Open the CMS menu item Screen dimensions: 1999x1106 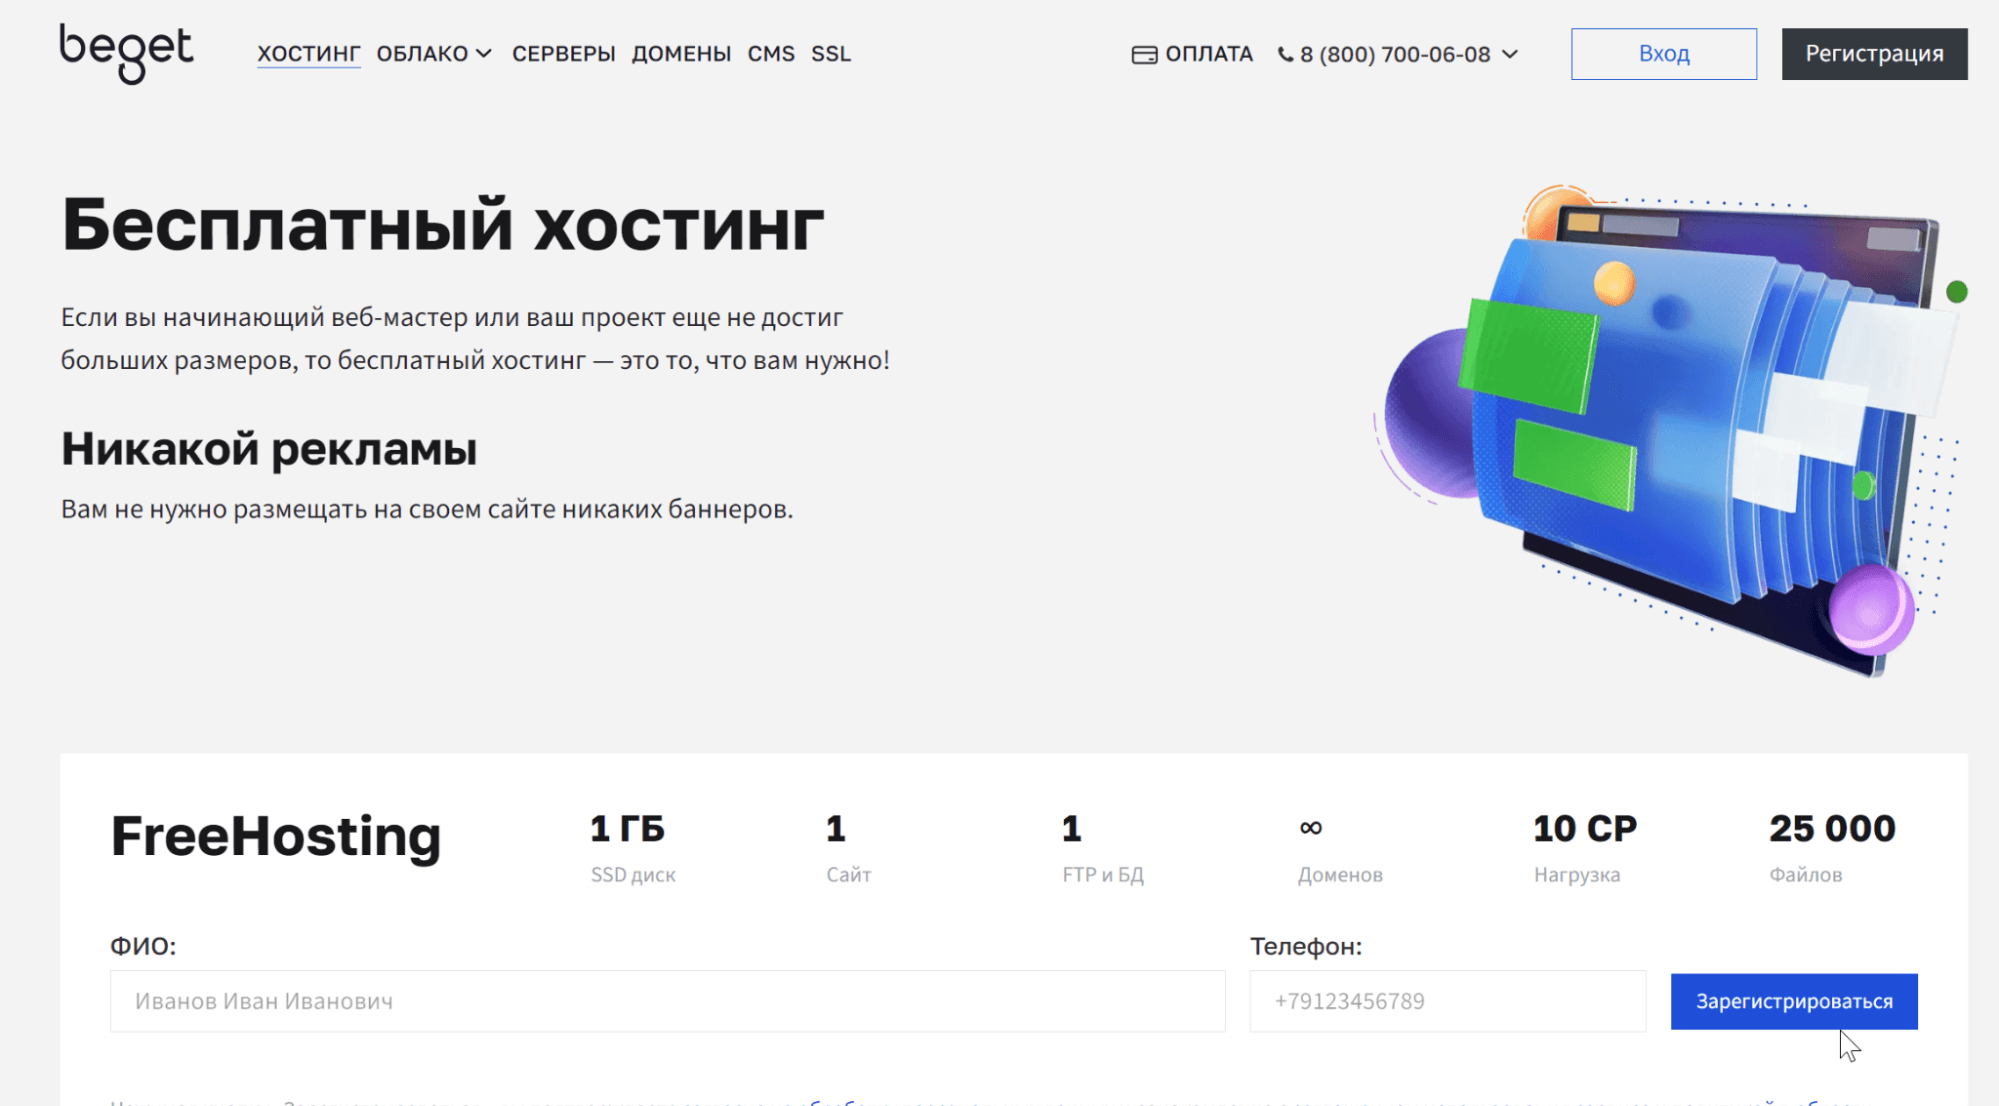pyautogui.click(x=771, y=54)
